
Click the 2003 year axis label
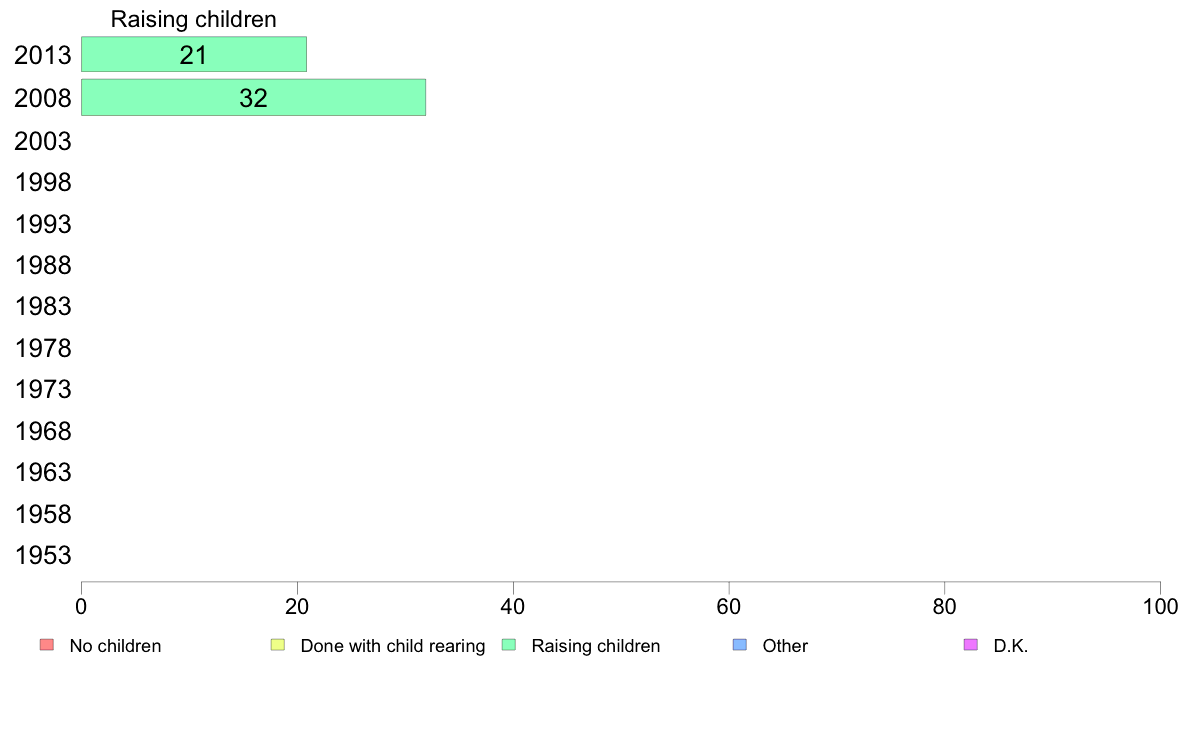[x=42, y=141]
